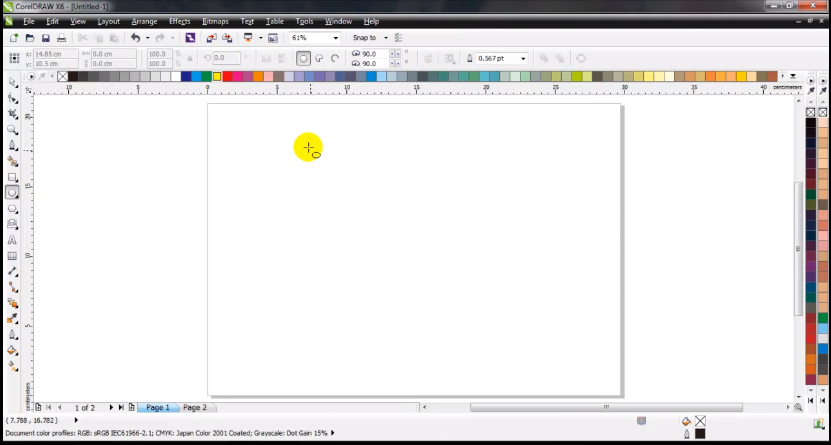The height and width of the screenshot is (445, 831).
Task: Expand the application launcher dropdown arrow
Action: (260, 38)
